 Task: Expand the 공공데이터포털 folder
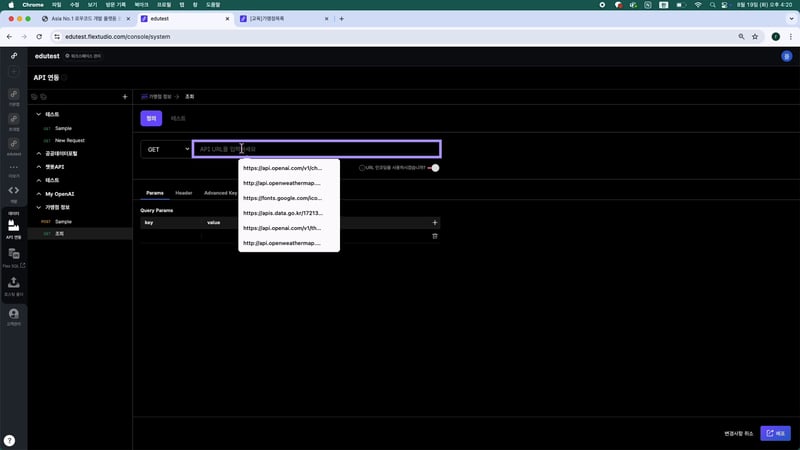tap(38, 153)
